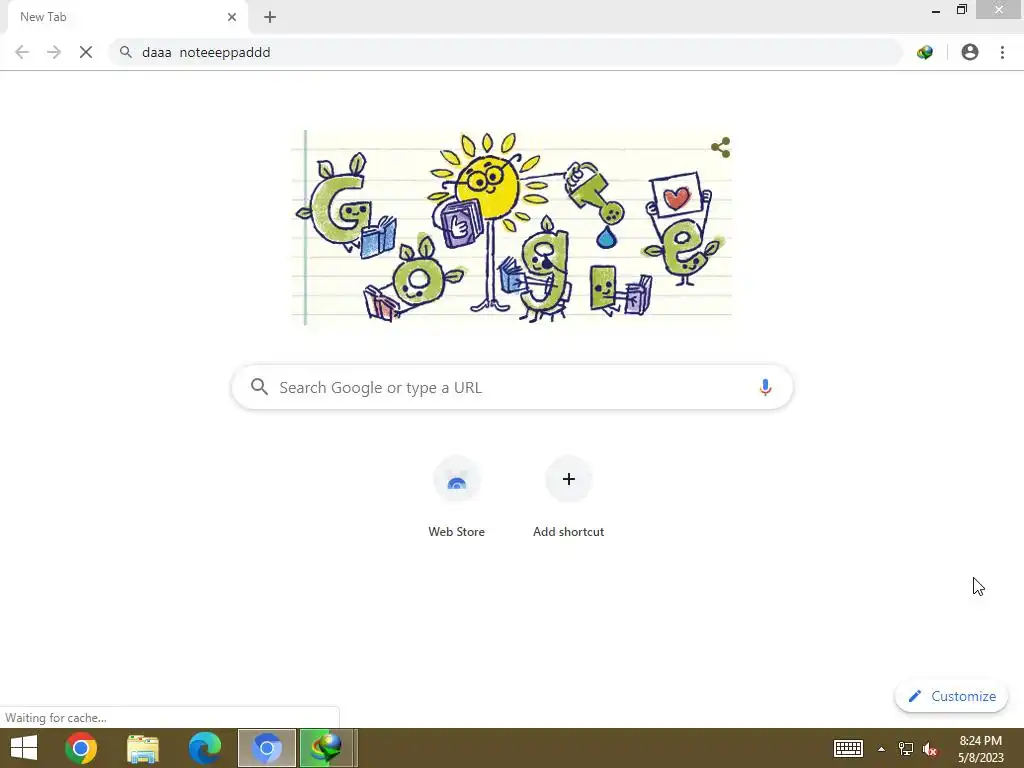Close the New Tab tab
Screen dimensions: 1024x768
[x=232, y=17]
